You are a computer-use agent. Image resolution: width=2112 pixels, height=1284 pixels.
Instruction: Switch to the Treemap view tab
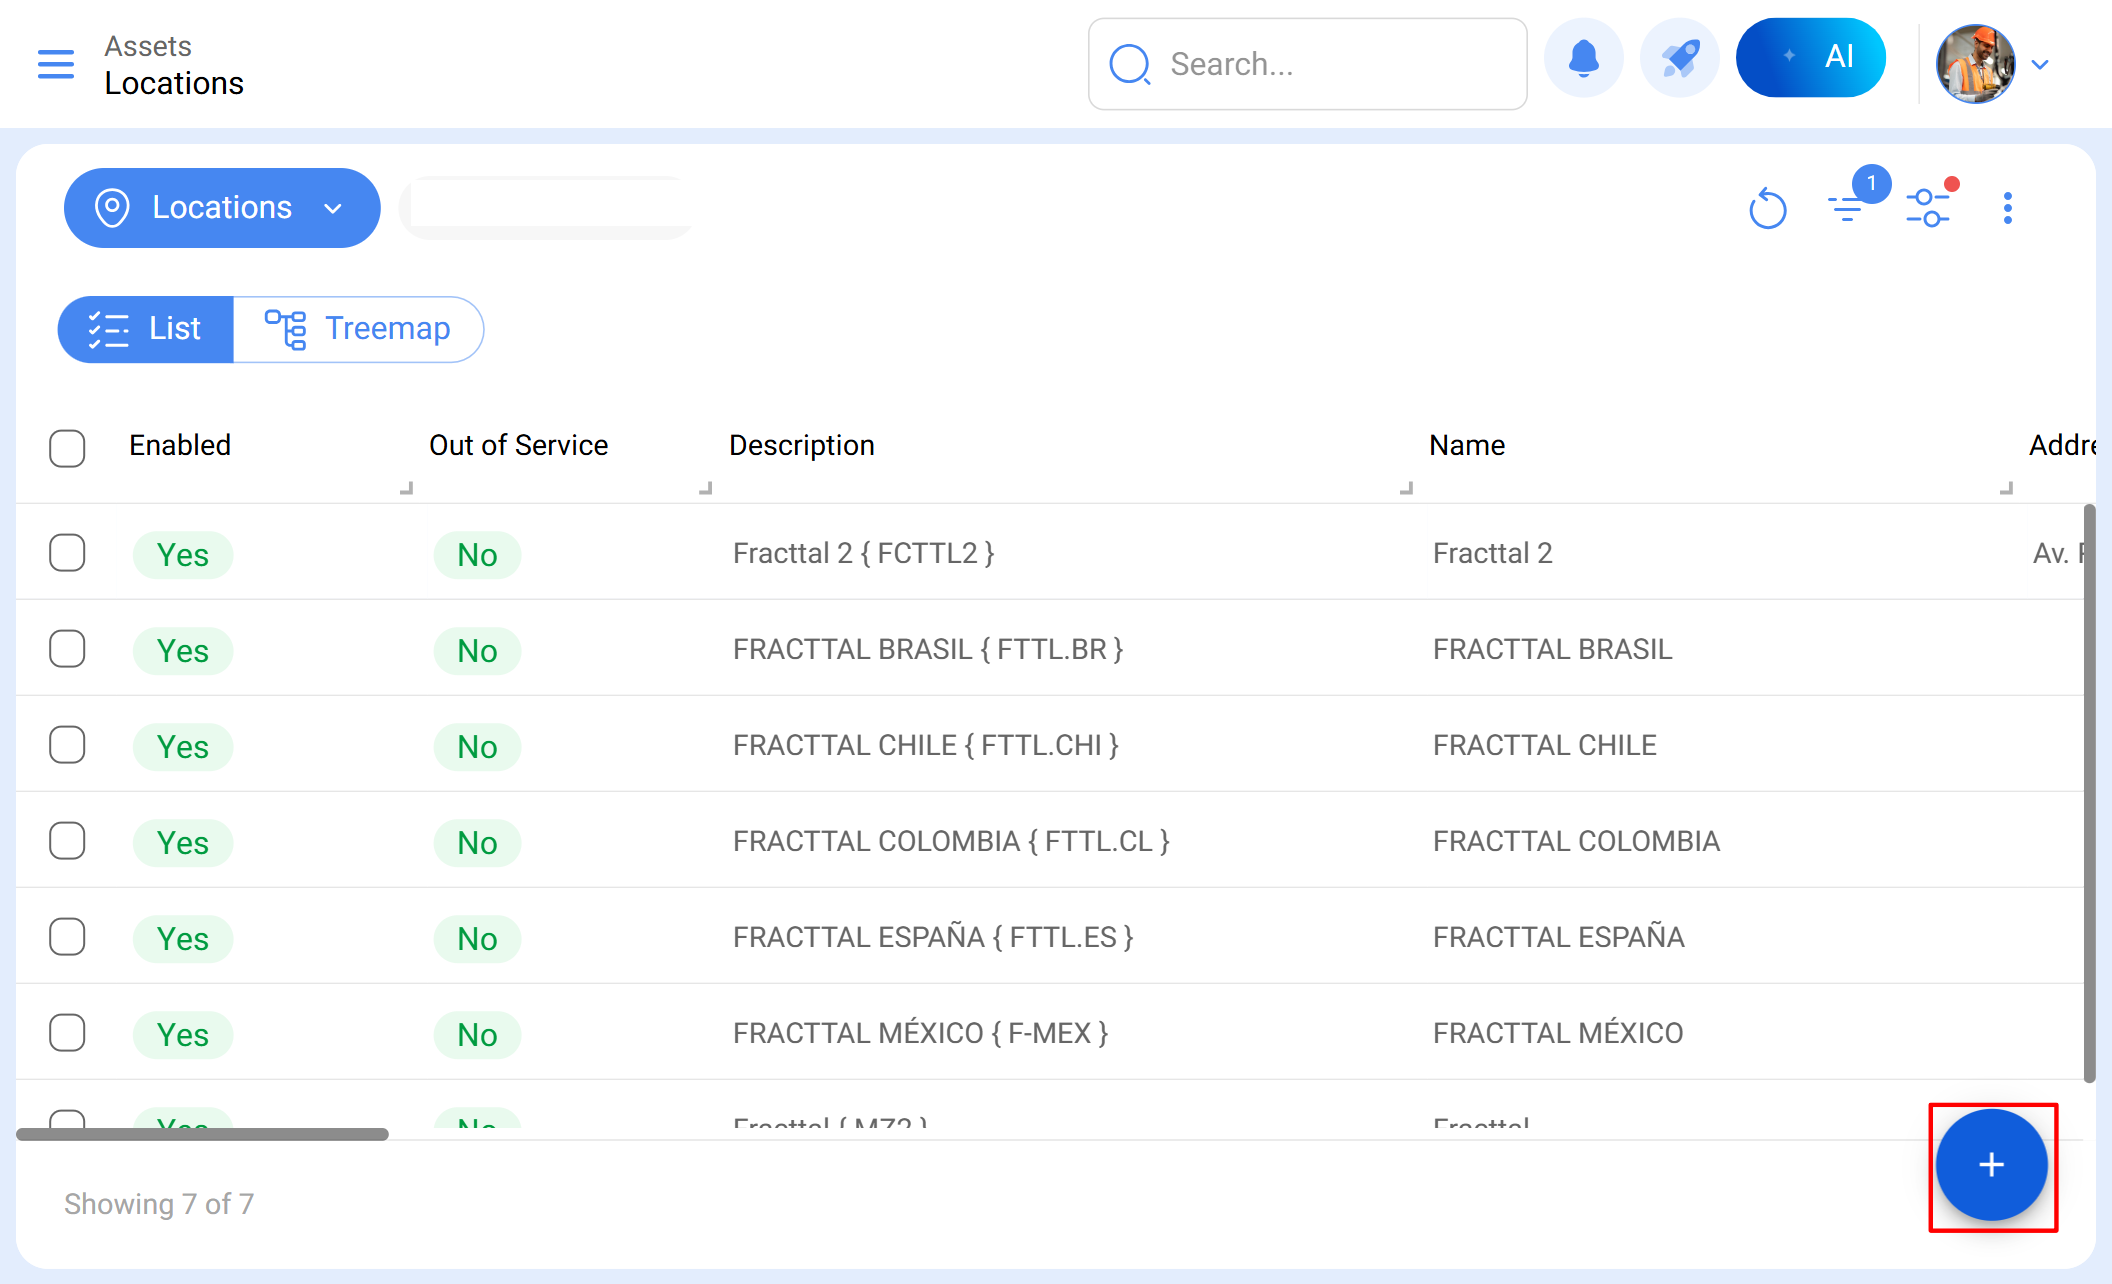[x=358, y=329]
